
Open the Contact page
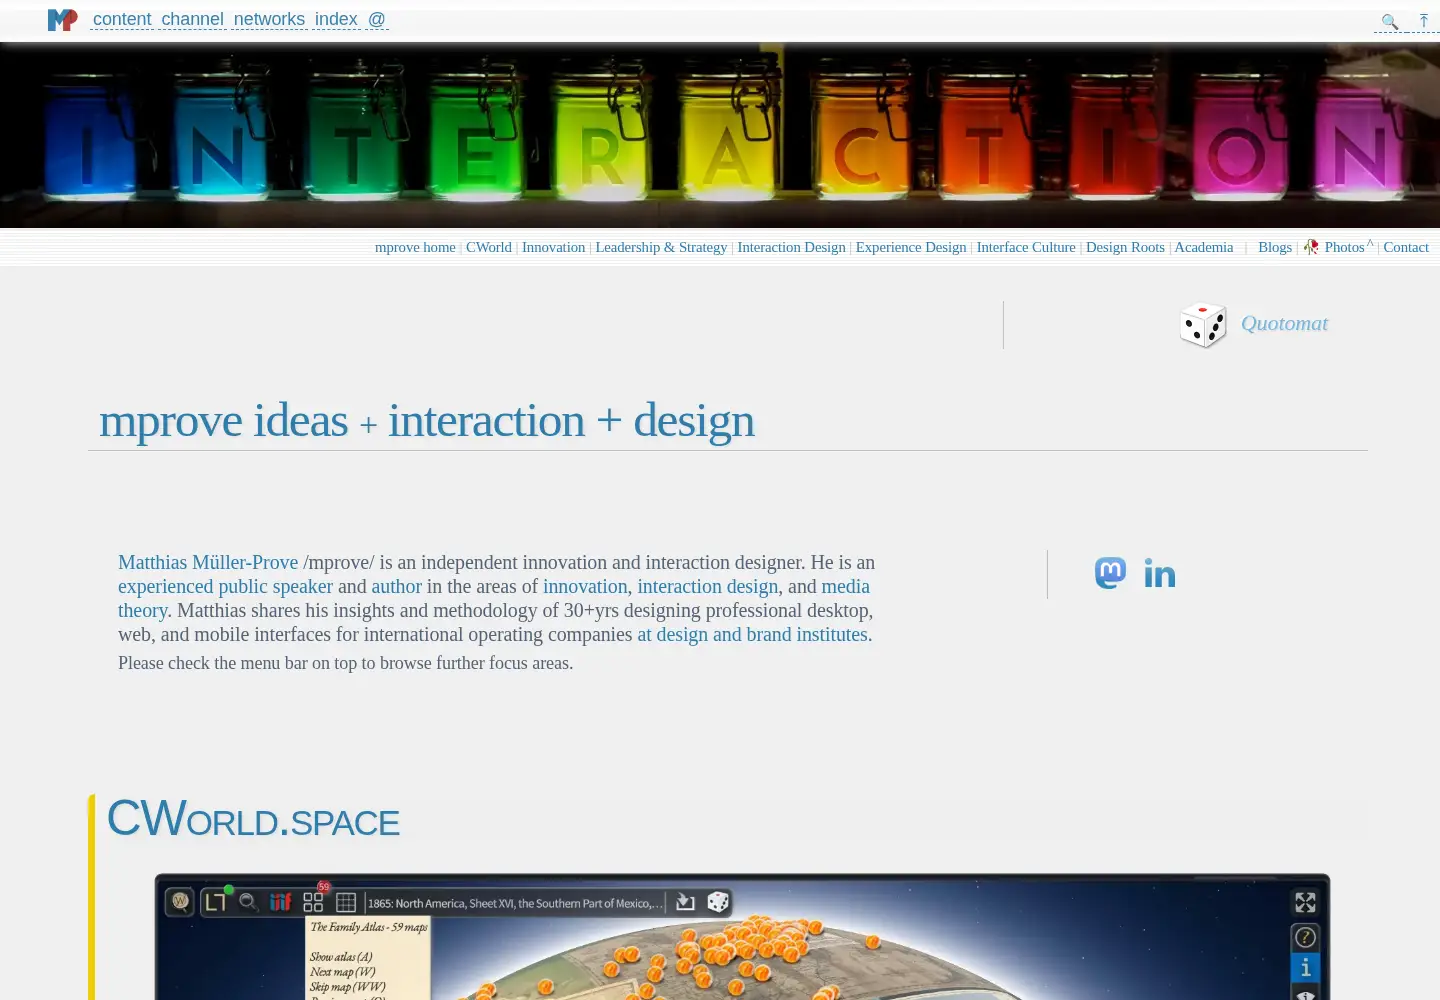[1406, 247]
